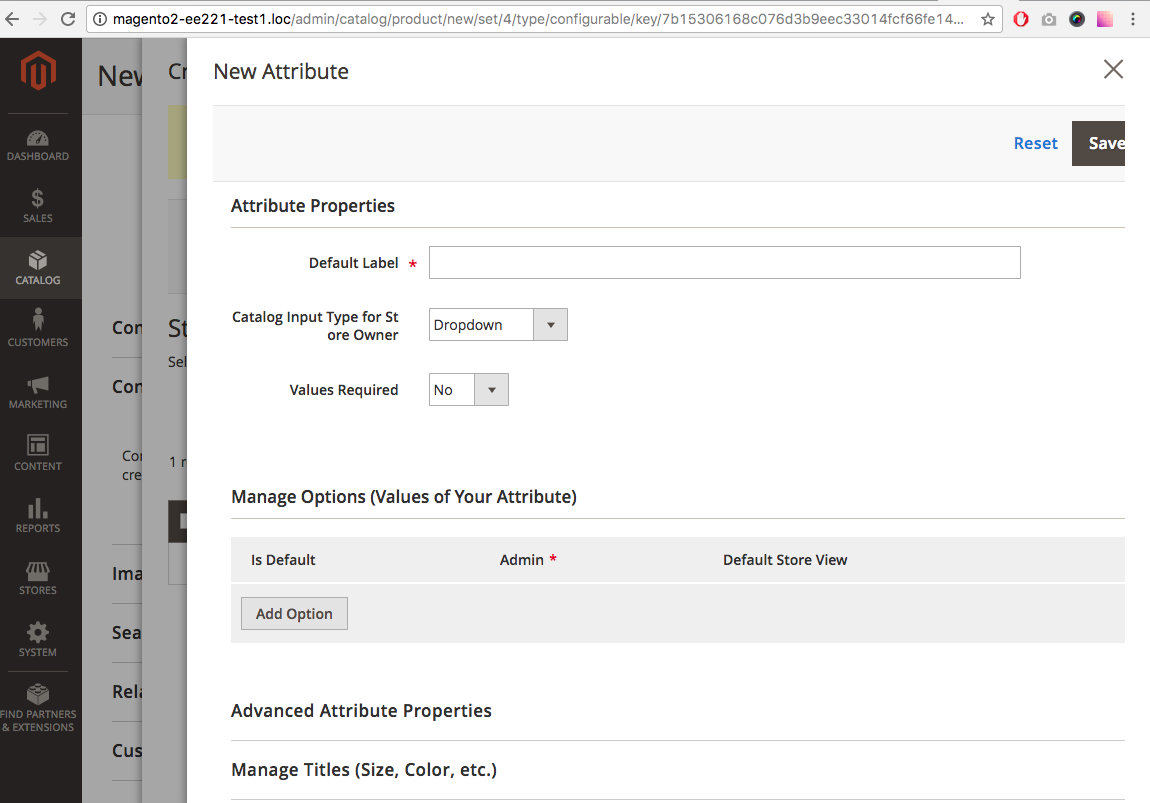1150x803 pixels.
Task: Bookmark this page with the star
Action: (x=988, y=19)
